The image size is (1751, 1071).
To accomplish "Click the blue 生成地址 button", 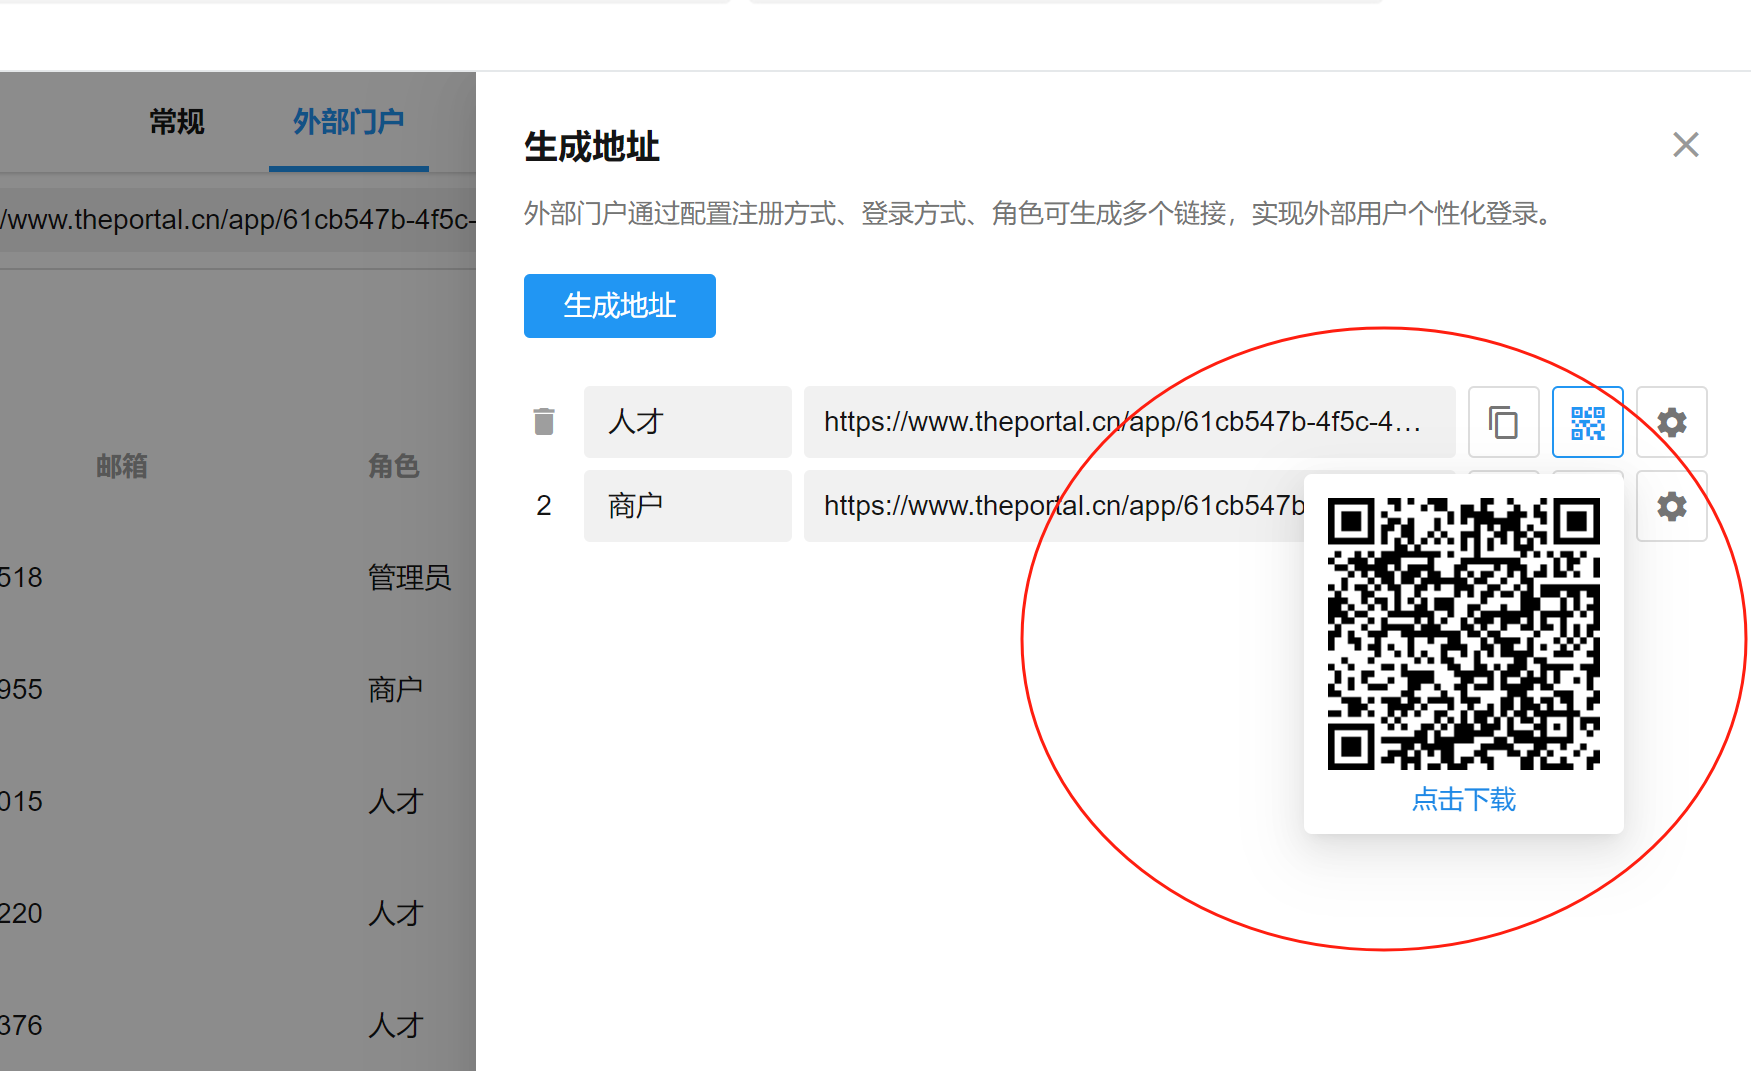I will 620,306.
